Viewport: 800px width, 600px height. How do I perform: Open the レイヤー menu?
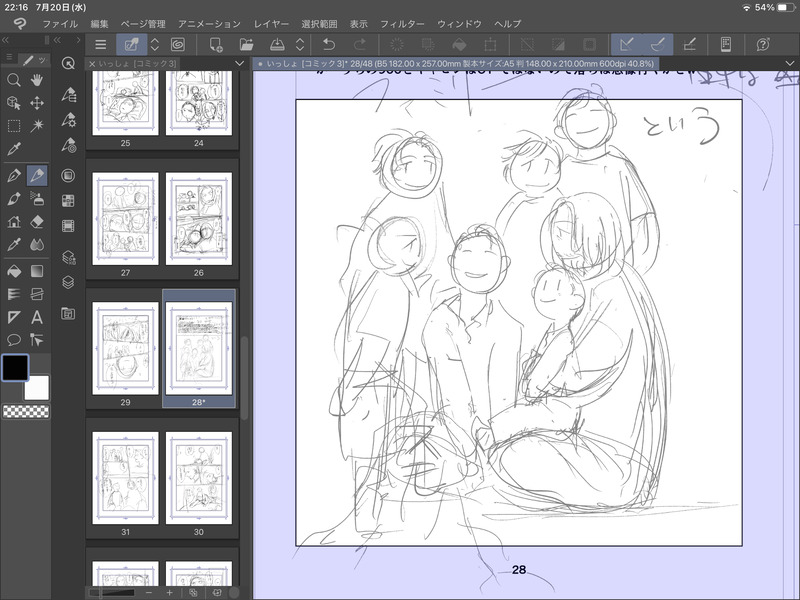click(x=271, y=23)
